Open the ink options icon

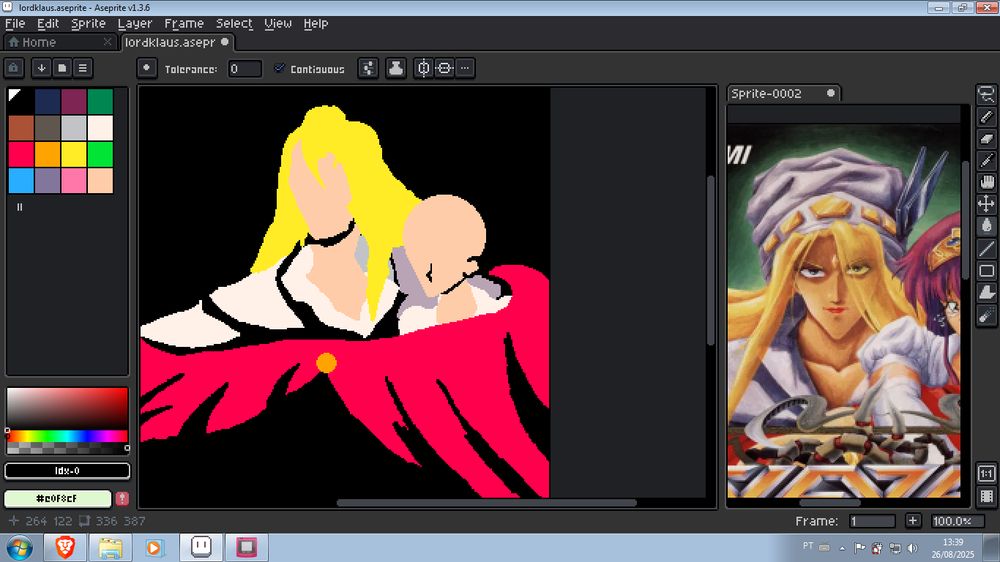click(x=395, y=68)
